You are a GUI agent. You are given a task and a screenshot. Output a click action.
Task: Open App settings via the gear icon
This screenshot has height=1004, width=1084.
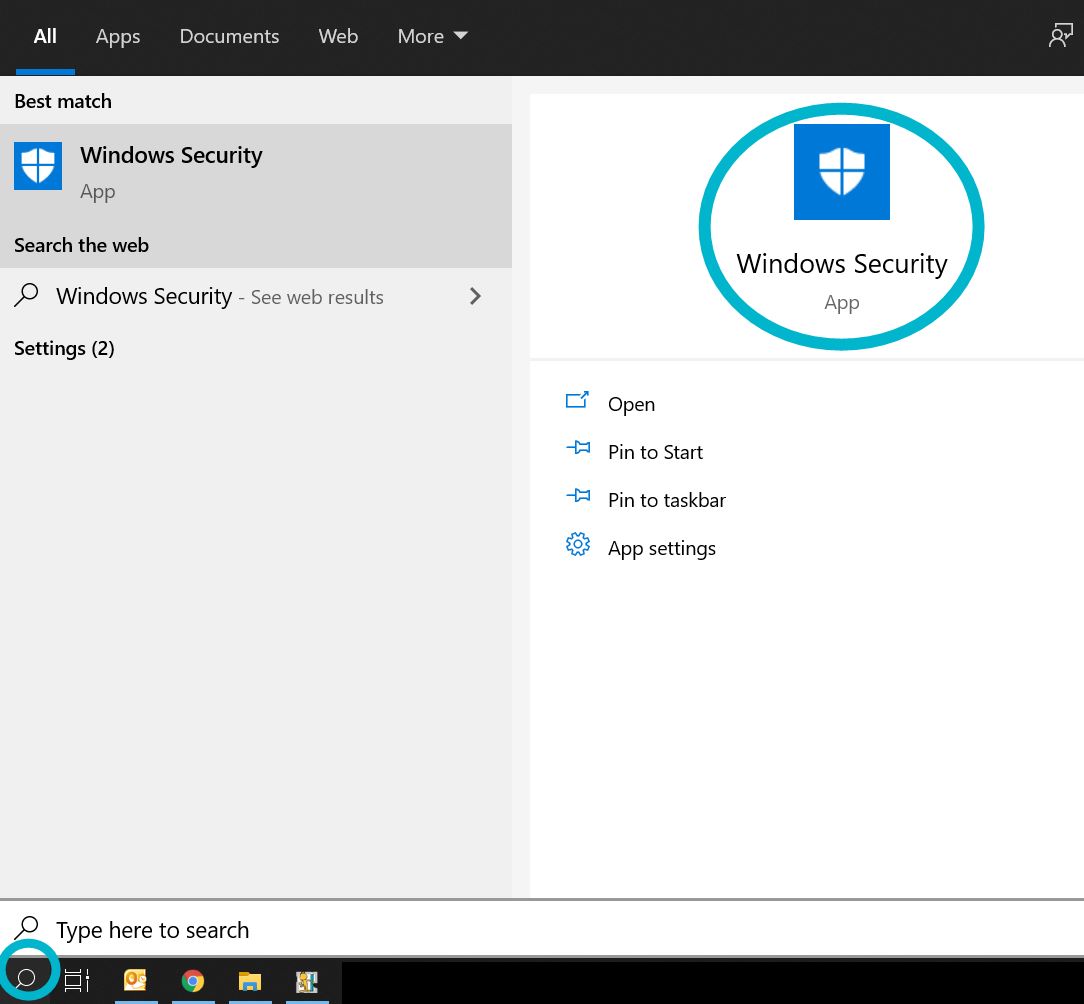coord(578,543)
